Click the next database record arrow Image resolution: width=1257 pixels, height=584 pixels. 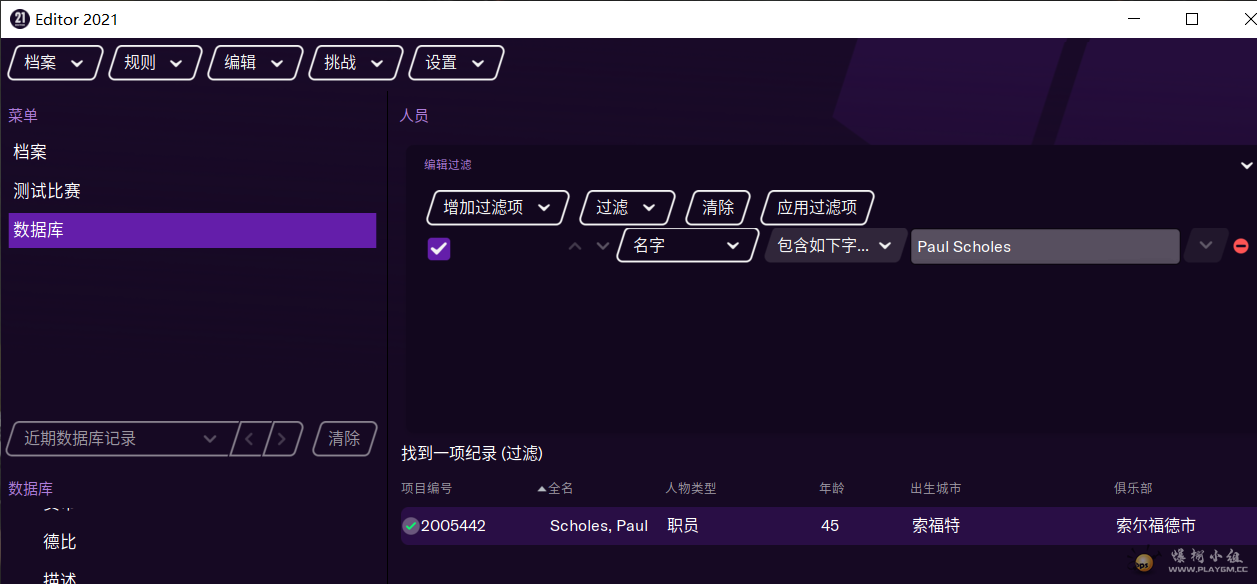click(x=282, y=439)
